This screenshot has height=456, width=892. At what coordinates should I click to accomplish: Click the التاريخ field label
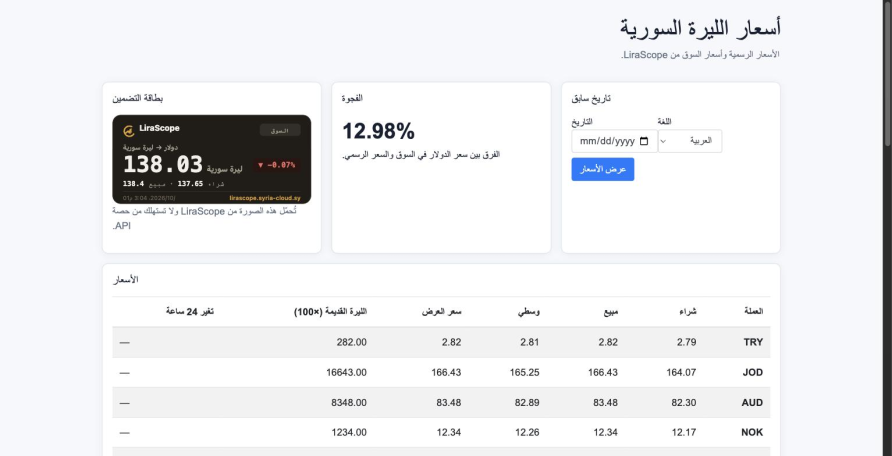582,122
